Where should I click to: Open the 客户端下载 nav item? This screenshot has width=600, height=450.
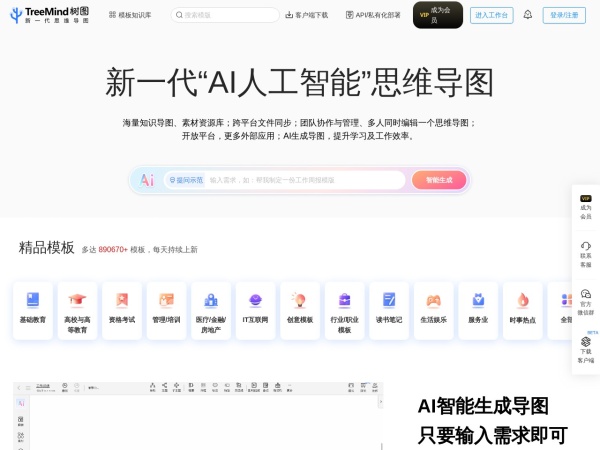(x=306, y=15)
